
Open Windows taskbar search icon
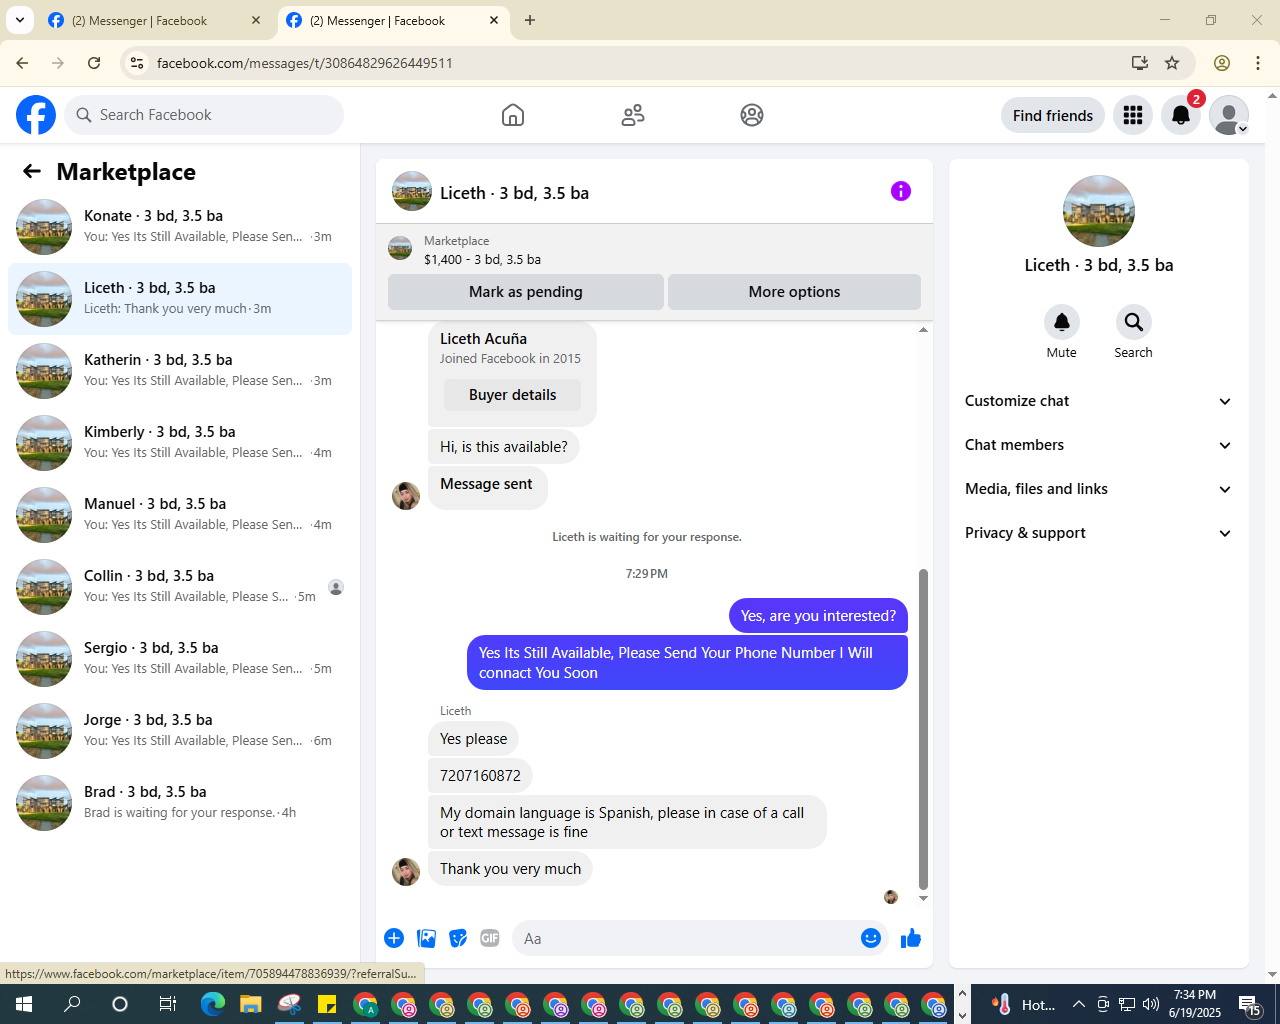point(72,1004)
